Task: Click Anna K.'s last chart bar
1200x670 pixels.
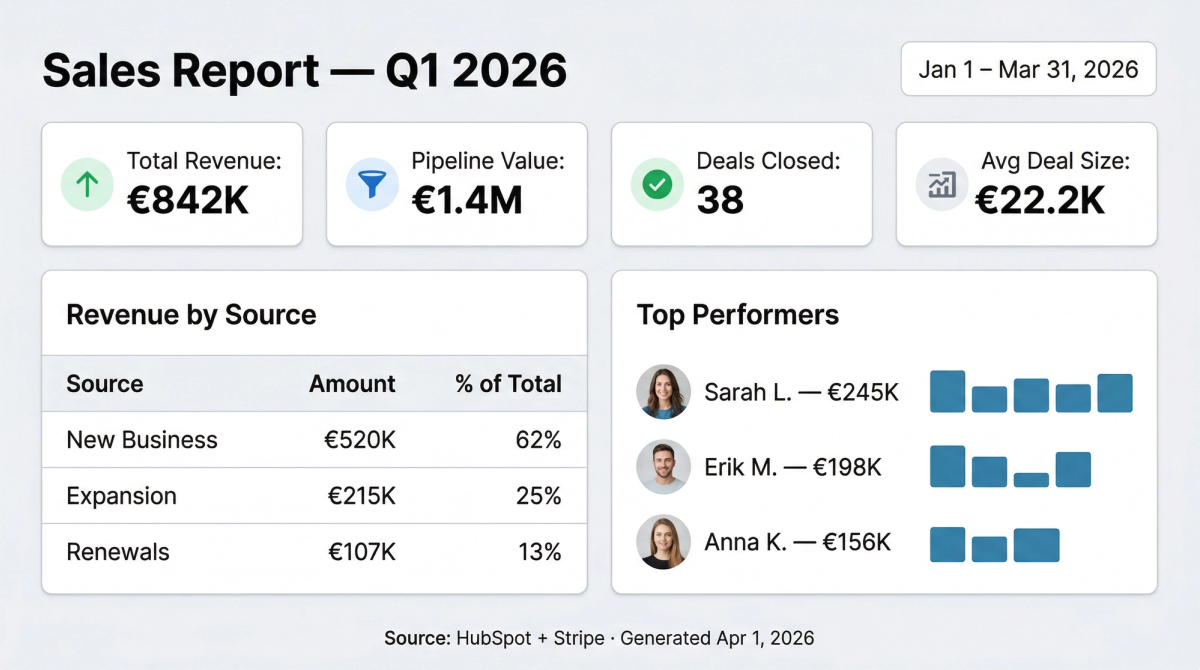Action: 1036,545
